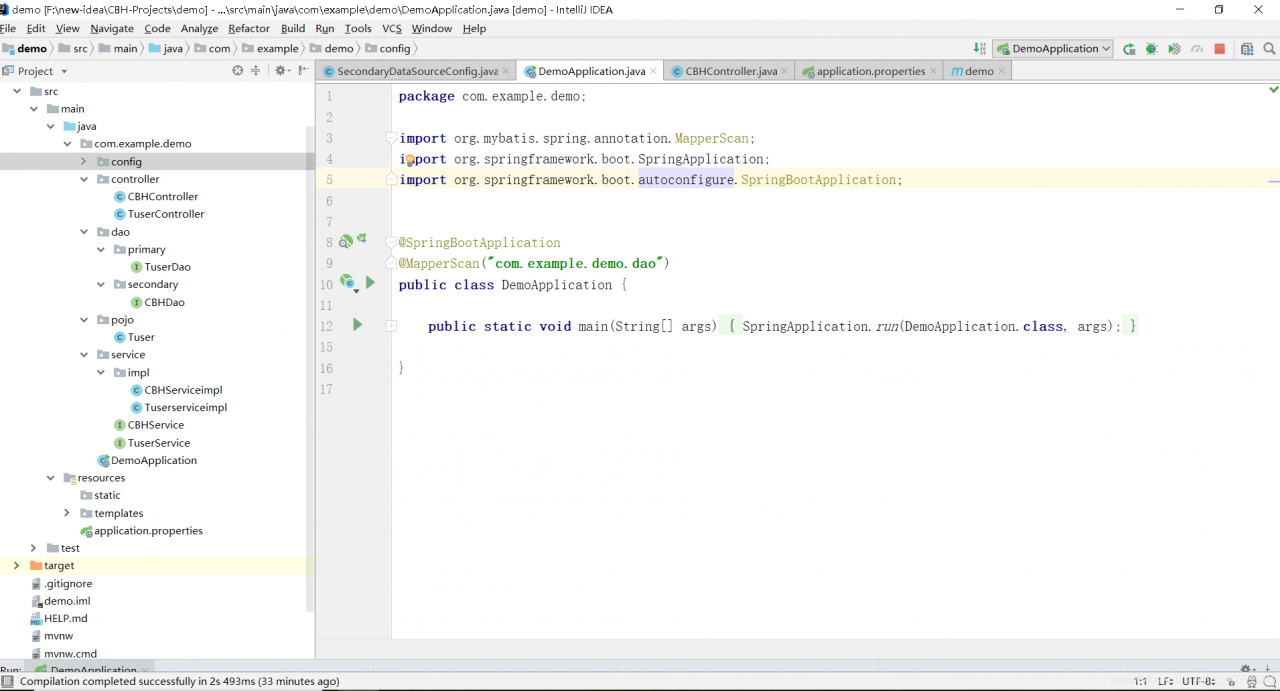Open the DemoApplication run configuration dropdown
This screenshot has width=1280, height=691.
(1053, 48)
